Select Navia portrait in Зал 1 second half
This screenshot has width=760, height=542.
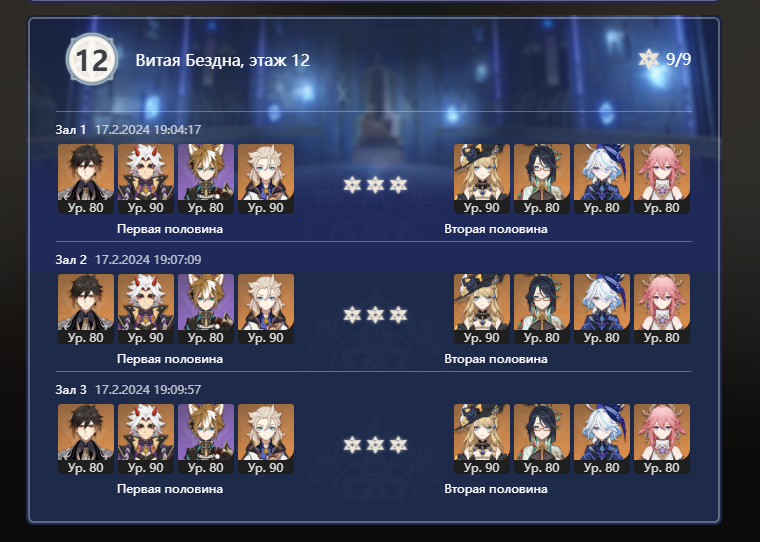[482, 178]
